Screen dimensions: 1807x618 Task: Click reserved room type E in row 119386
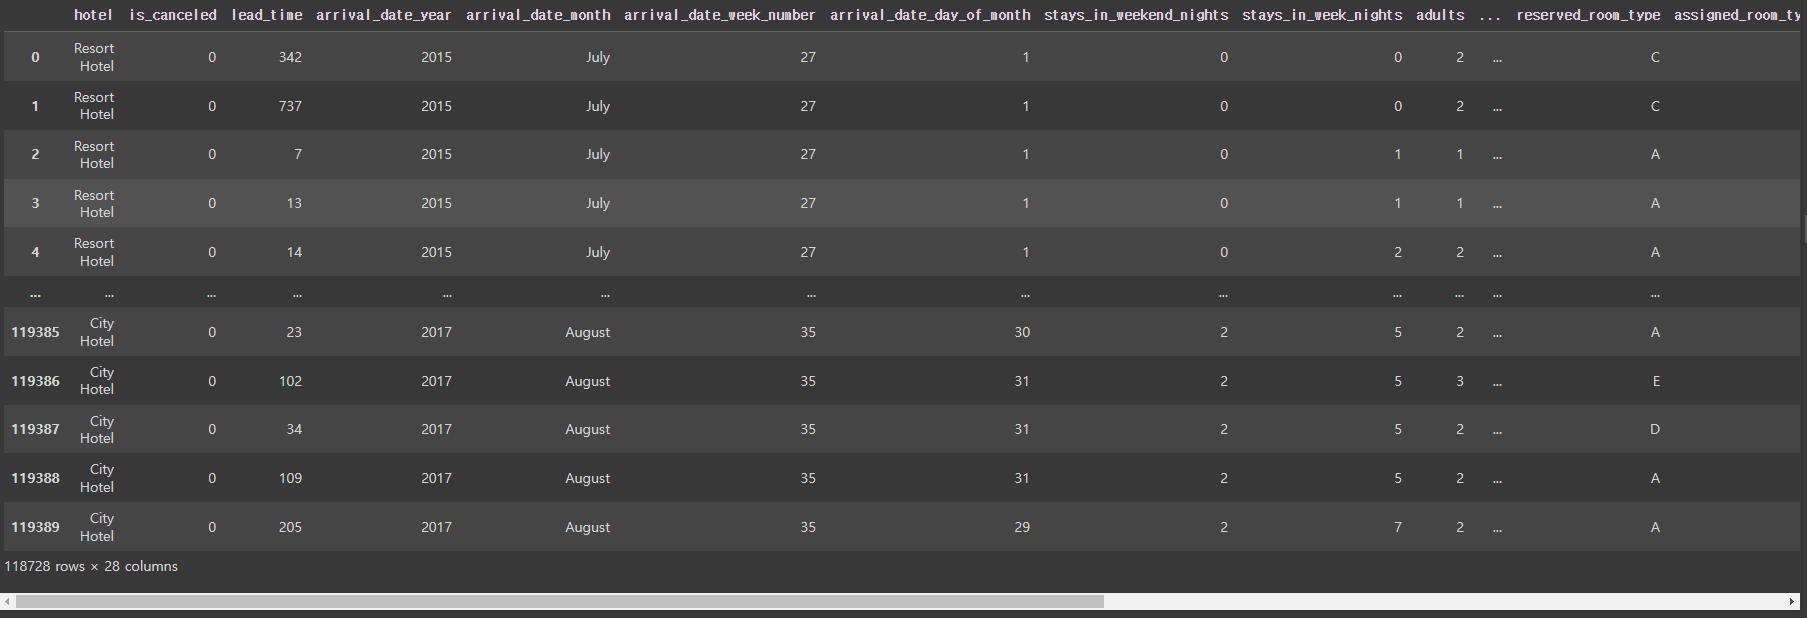1656,381
